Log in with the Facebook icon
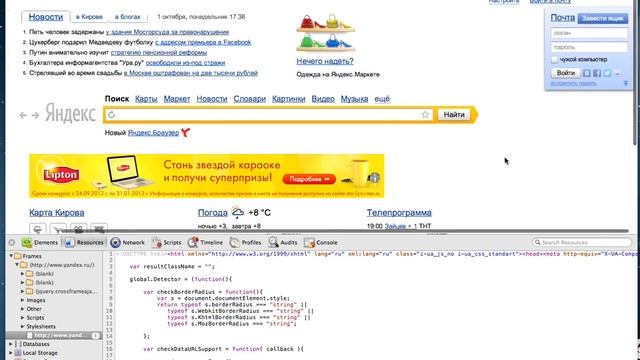The width and height of the screenshot is (640, 360). click(x=597, y=73)
